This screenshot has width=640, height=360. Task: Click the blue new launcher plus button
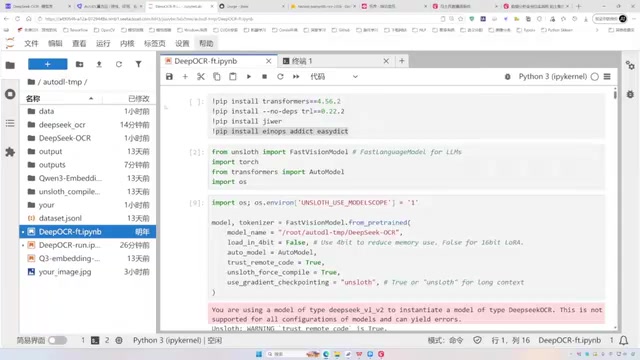(48, 64)
